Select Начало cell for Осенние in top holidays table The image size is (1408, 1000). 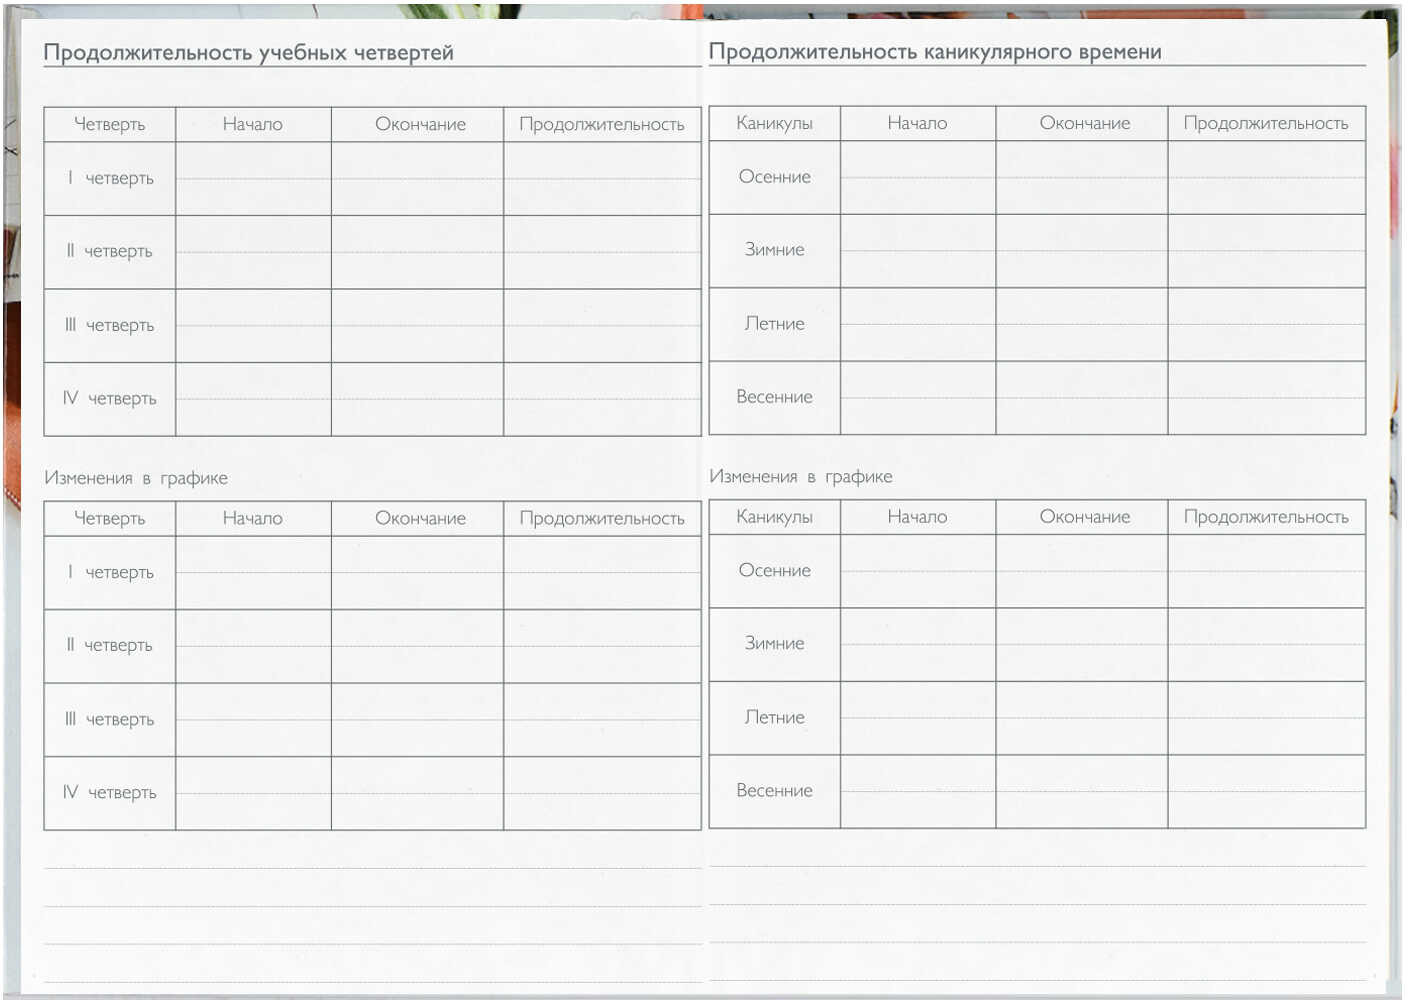pos(917,177)
